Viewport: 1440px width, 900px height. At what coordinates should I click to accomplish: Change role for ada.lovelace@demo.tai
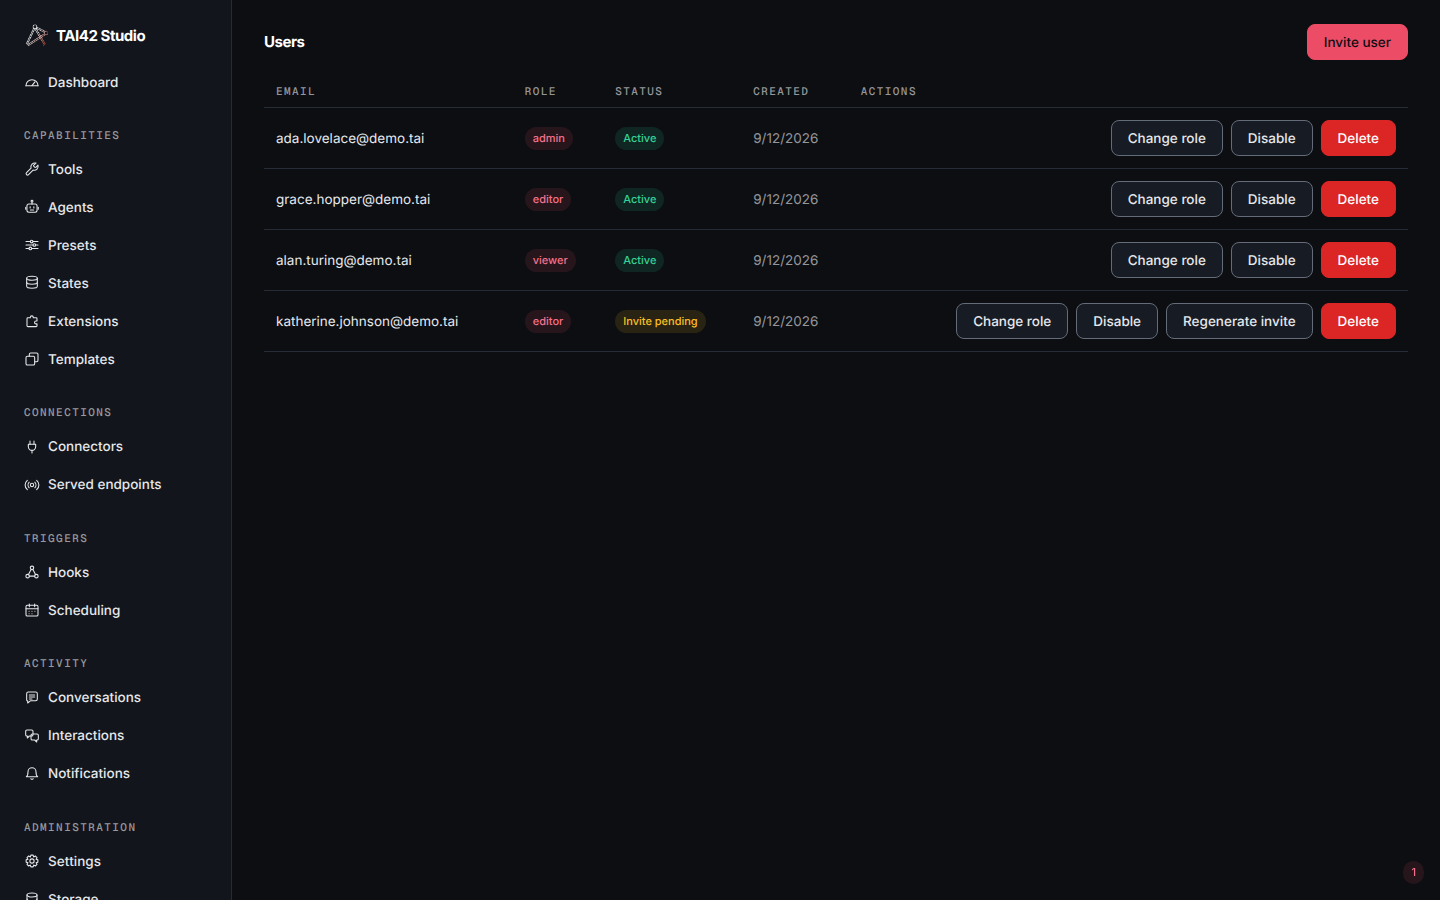[1166, 138]
